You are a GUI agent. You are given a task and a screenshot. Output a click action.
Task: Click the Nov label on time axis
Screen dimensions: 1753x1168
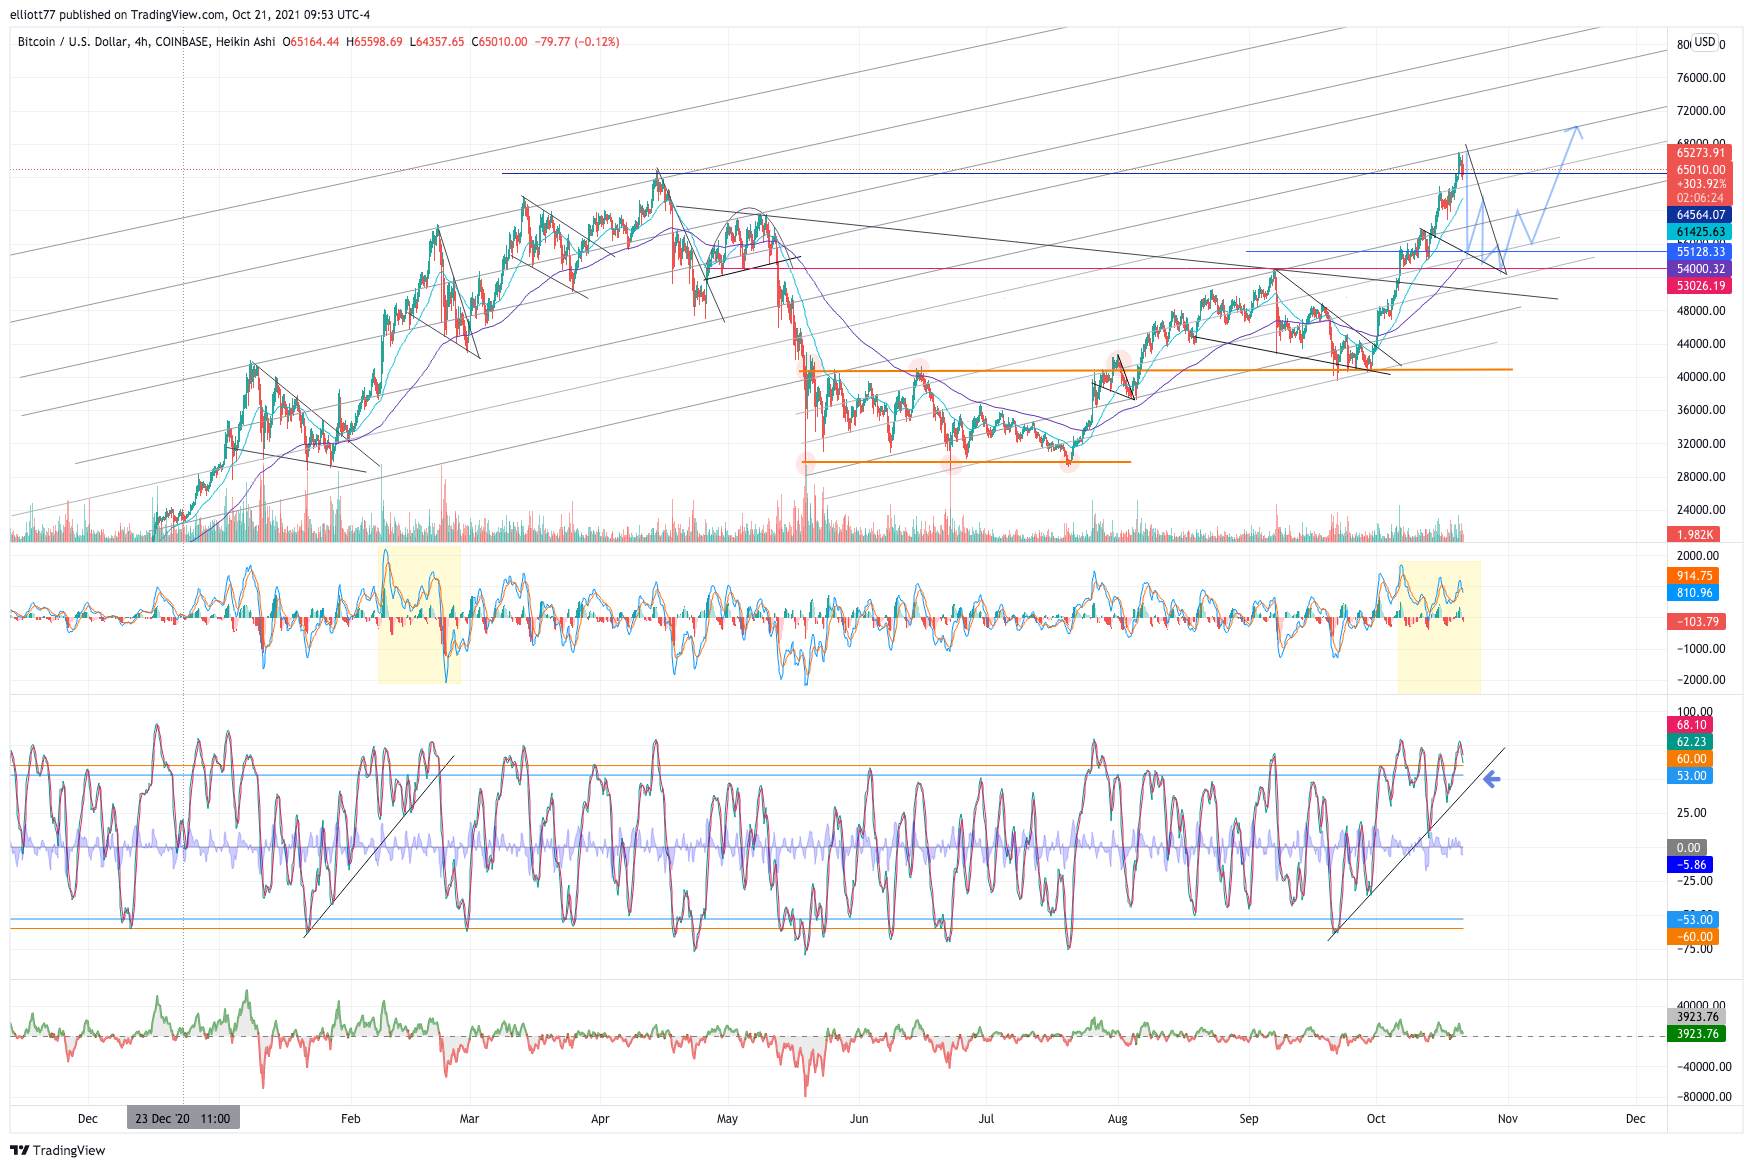[x=1508, y=1119]
